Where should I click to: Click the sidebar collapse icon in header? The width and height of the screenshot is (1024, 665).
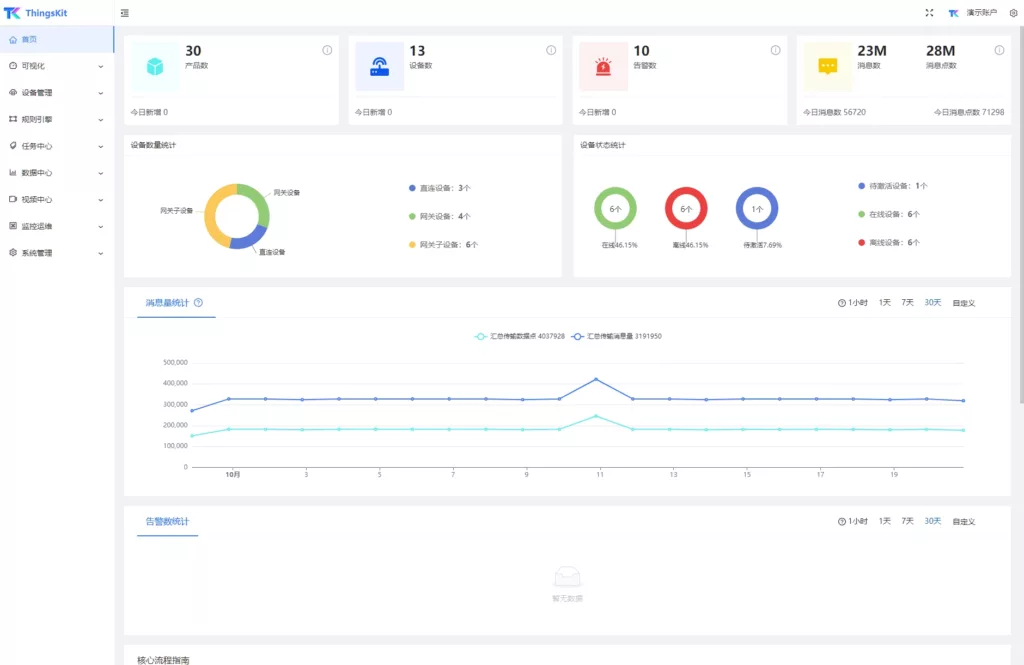124,13
